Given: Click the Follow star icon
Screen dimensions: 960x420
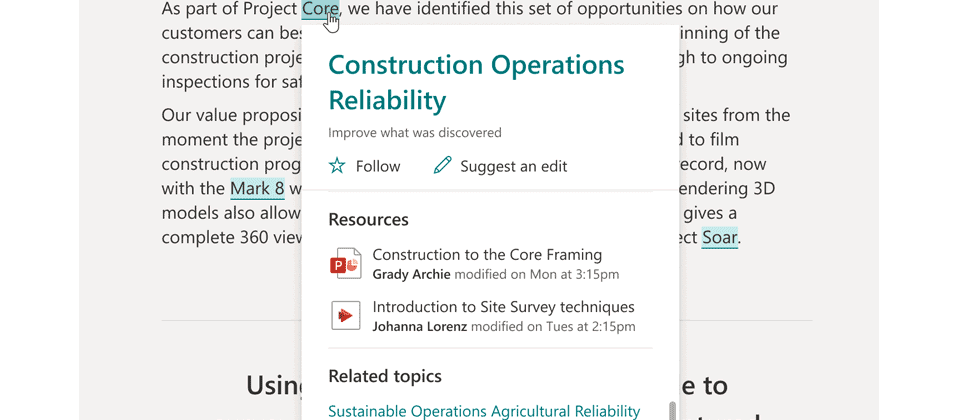Looking at the screenshot, I should pos(337,166).
